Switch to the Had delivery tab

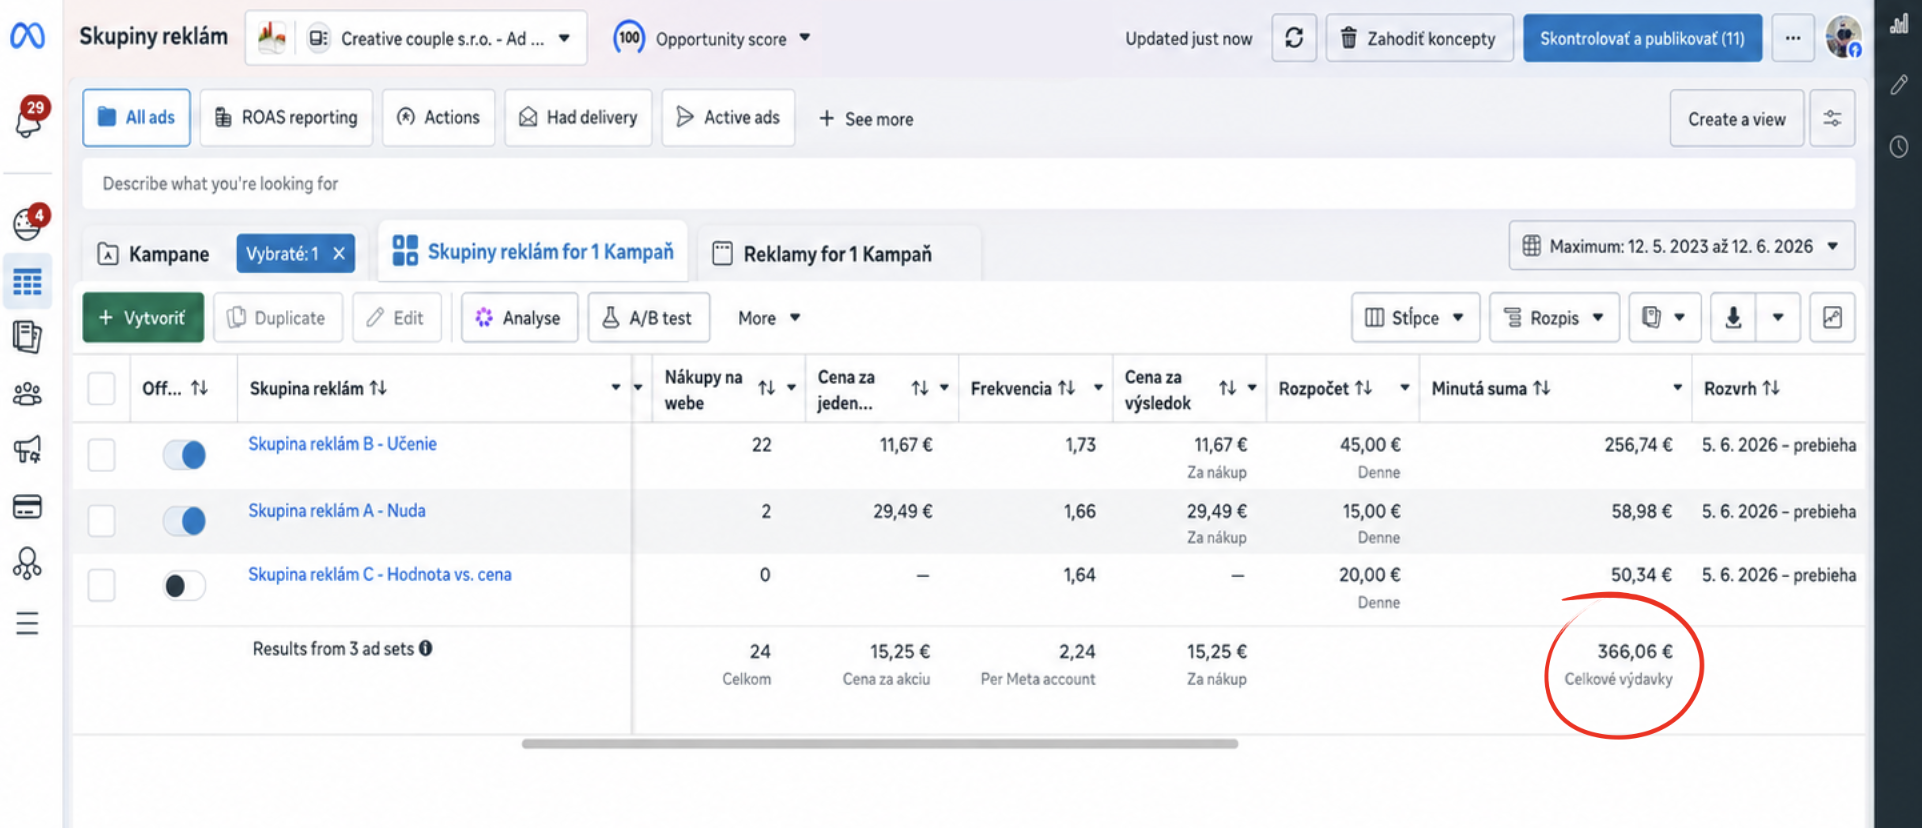point(578,118)
